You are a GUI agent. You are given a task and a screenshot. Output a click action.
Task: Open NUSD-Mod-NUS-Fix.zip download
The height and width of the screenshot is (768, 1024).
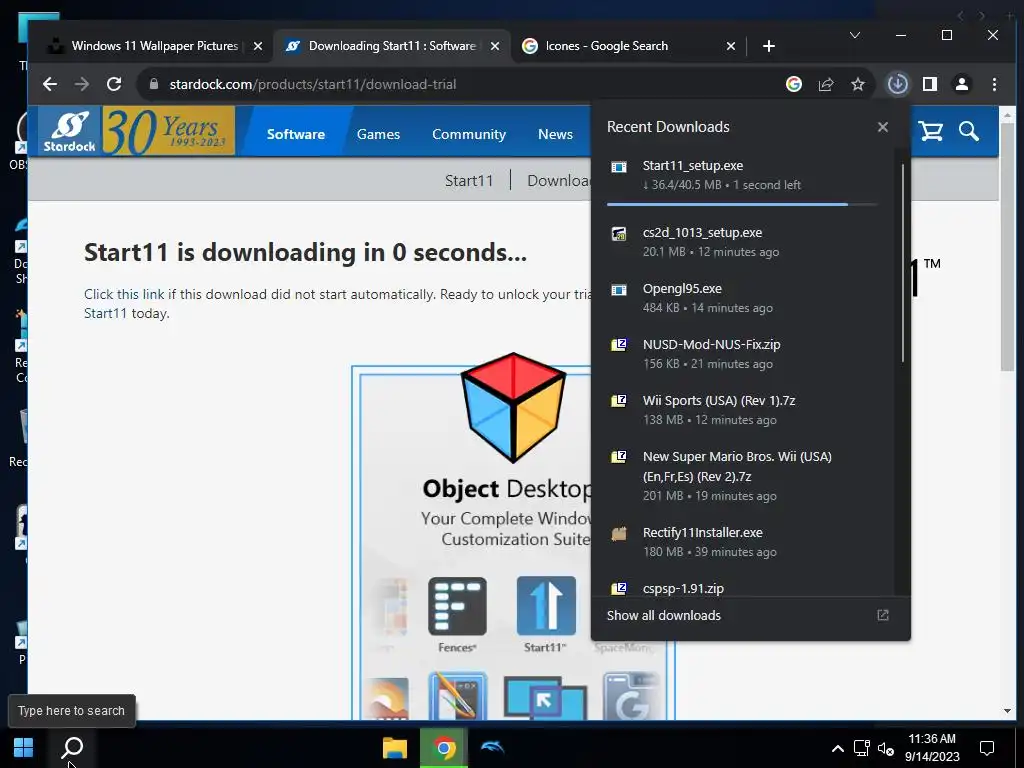pos(744,354)
